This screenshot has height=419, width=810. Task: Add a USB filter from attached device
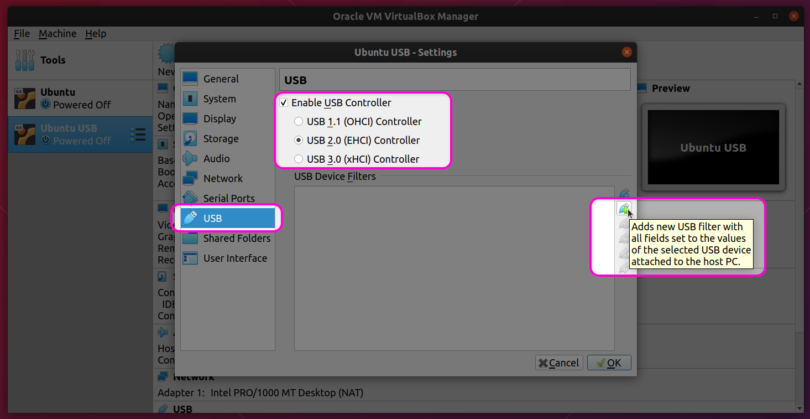(624, 209)
